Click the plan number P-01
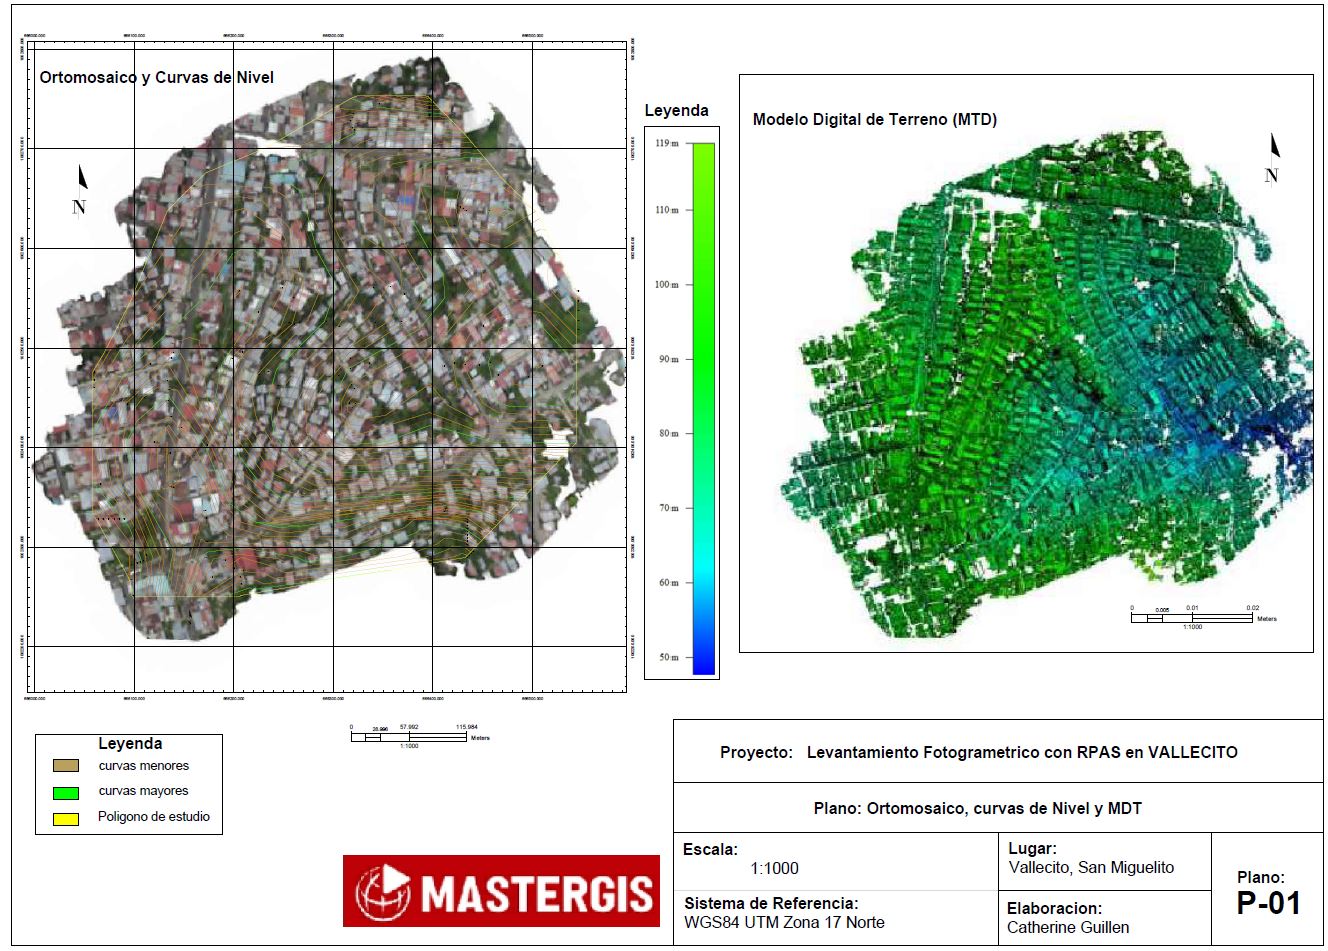This screenshot has width=1328, height=951. pyautogui.click(x=1268, y=903)
